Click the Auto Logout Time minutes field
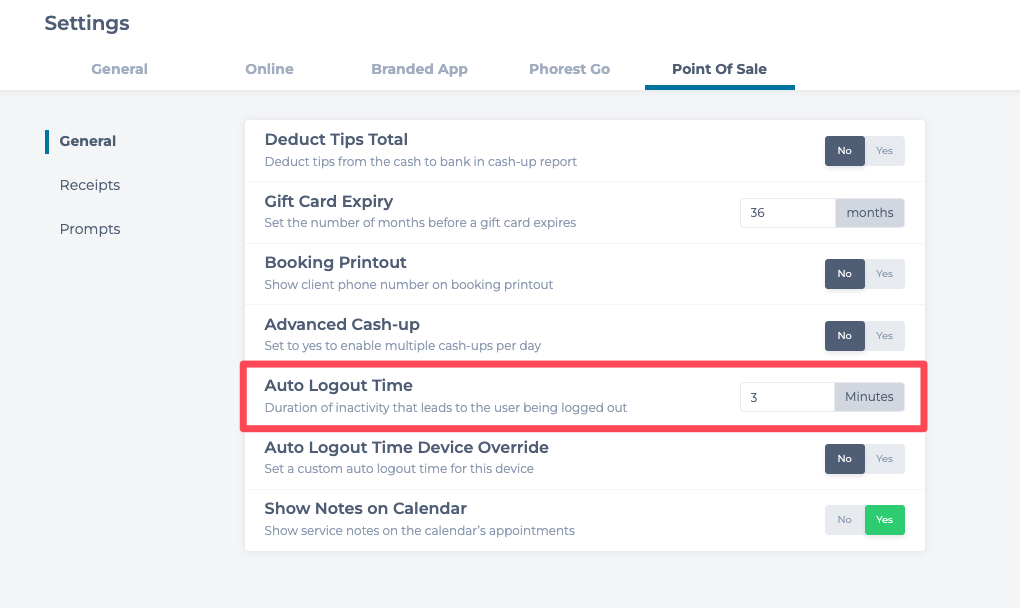This screenshot has height=608, width=1020. point(787,397)
